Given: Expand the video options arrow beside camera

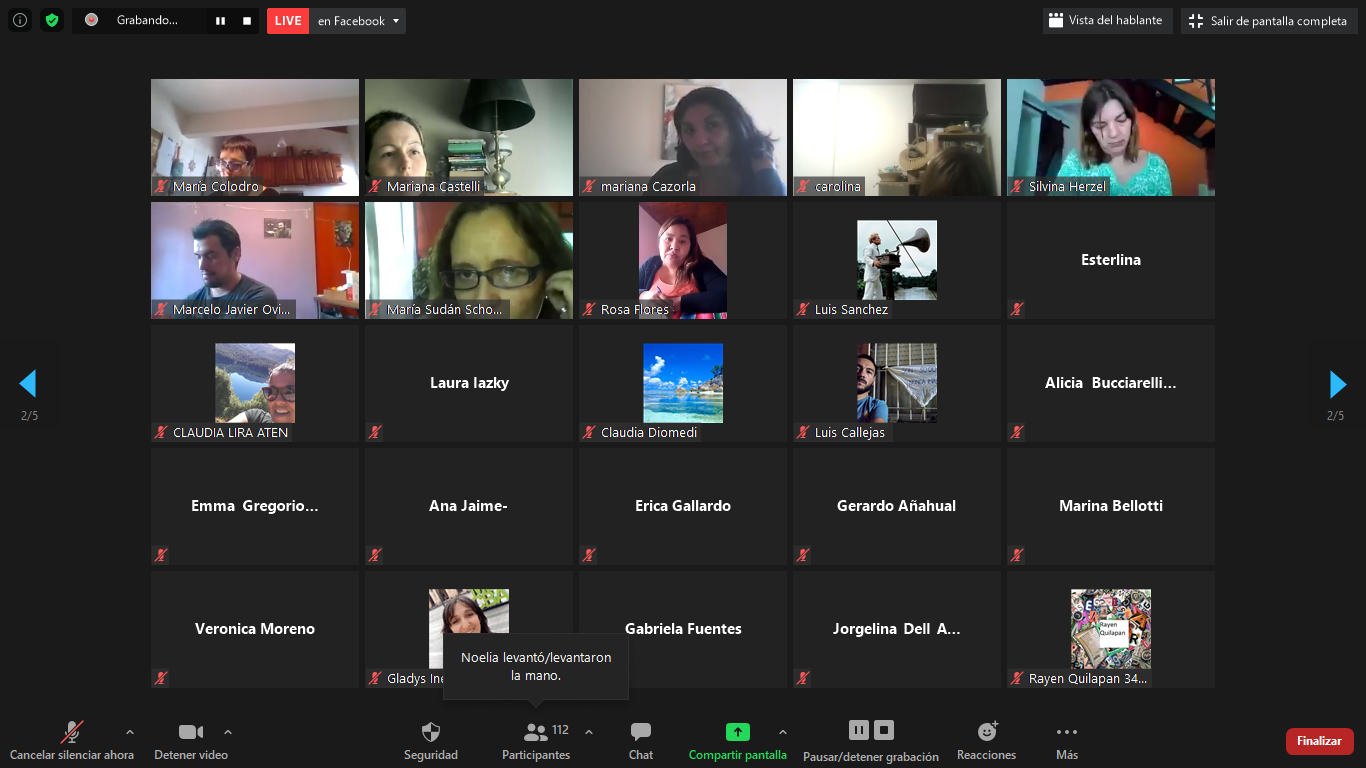Looking at the screenshot, I should coord(228,732).
